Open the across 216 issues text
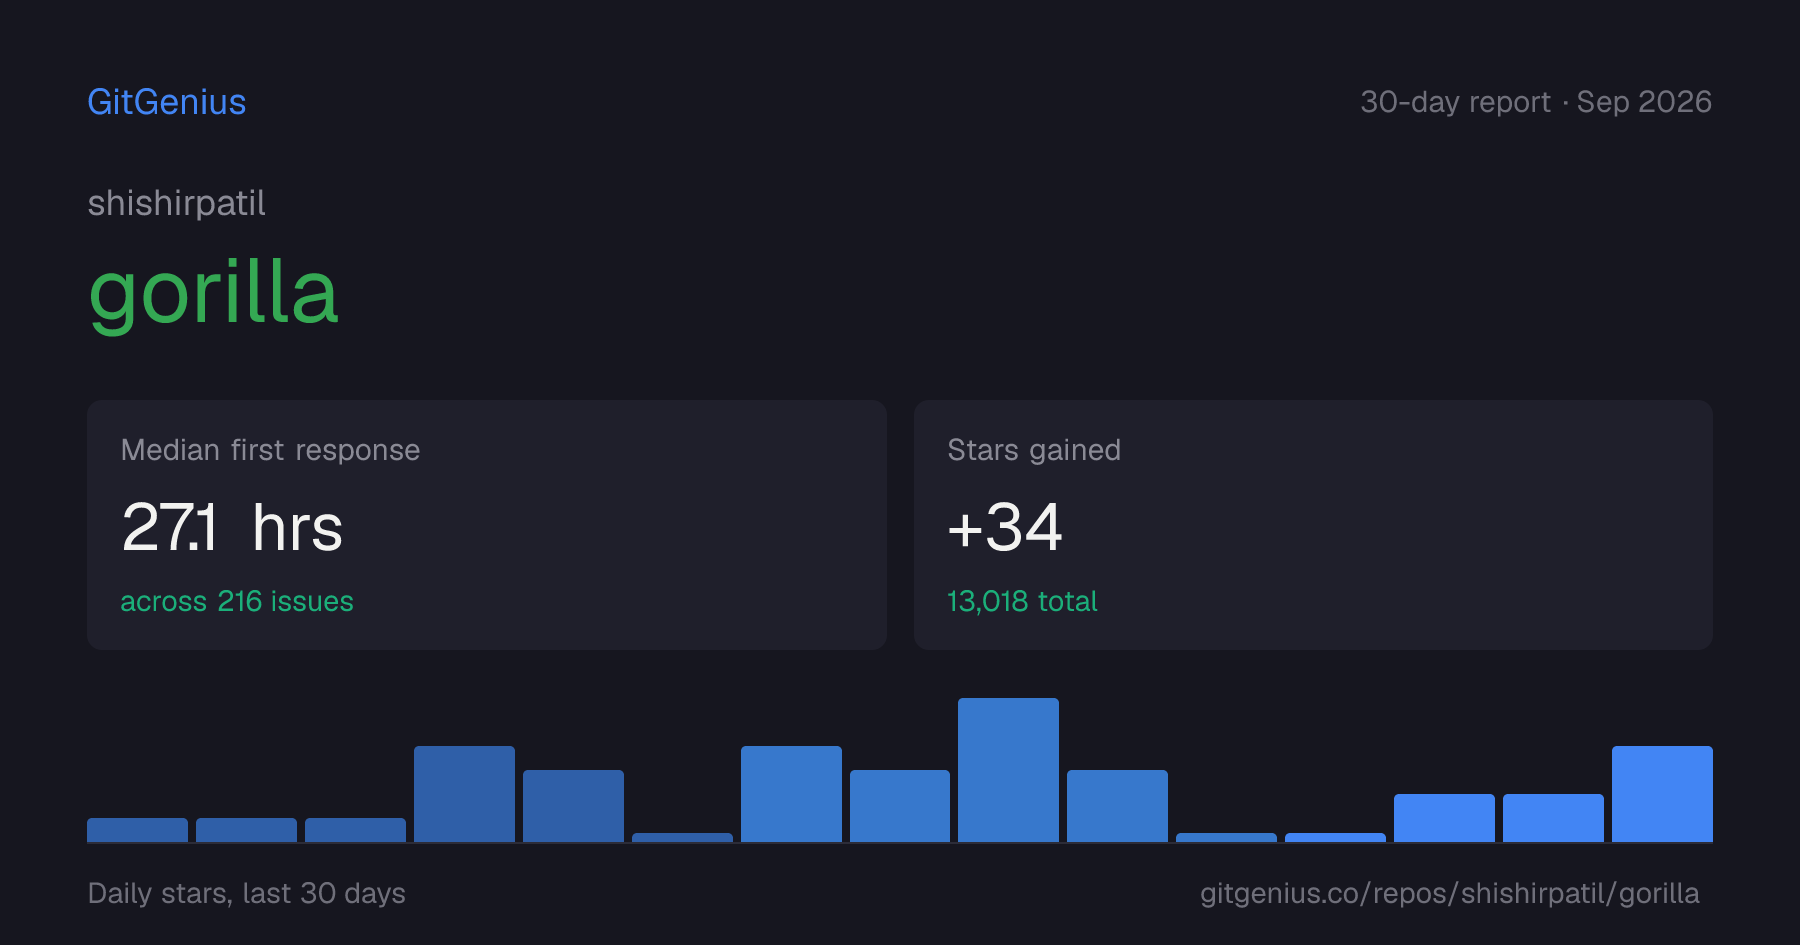Screen dimensions: 1800x945 [x=237, y=601]
